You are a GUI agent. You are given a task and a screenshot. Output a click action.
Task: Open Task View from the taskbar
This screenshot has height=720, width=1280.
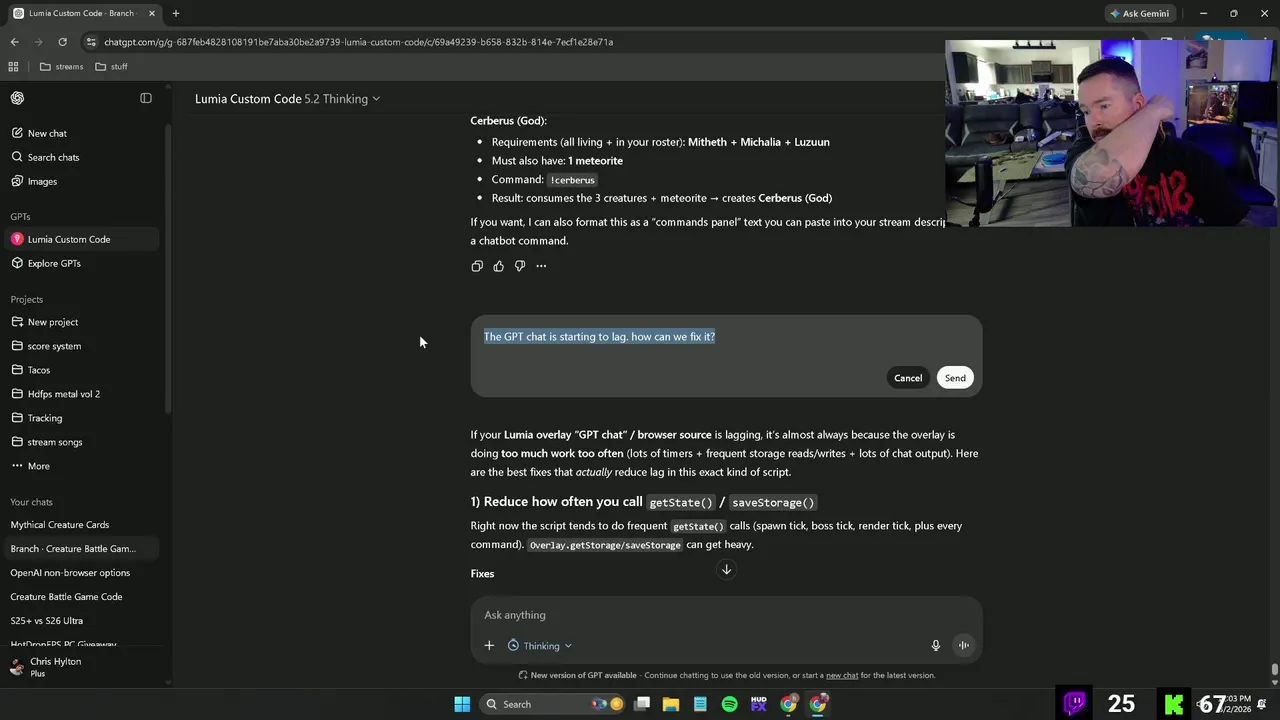click(x=642, y=704)
